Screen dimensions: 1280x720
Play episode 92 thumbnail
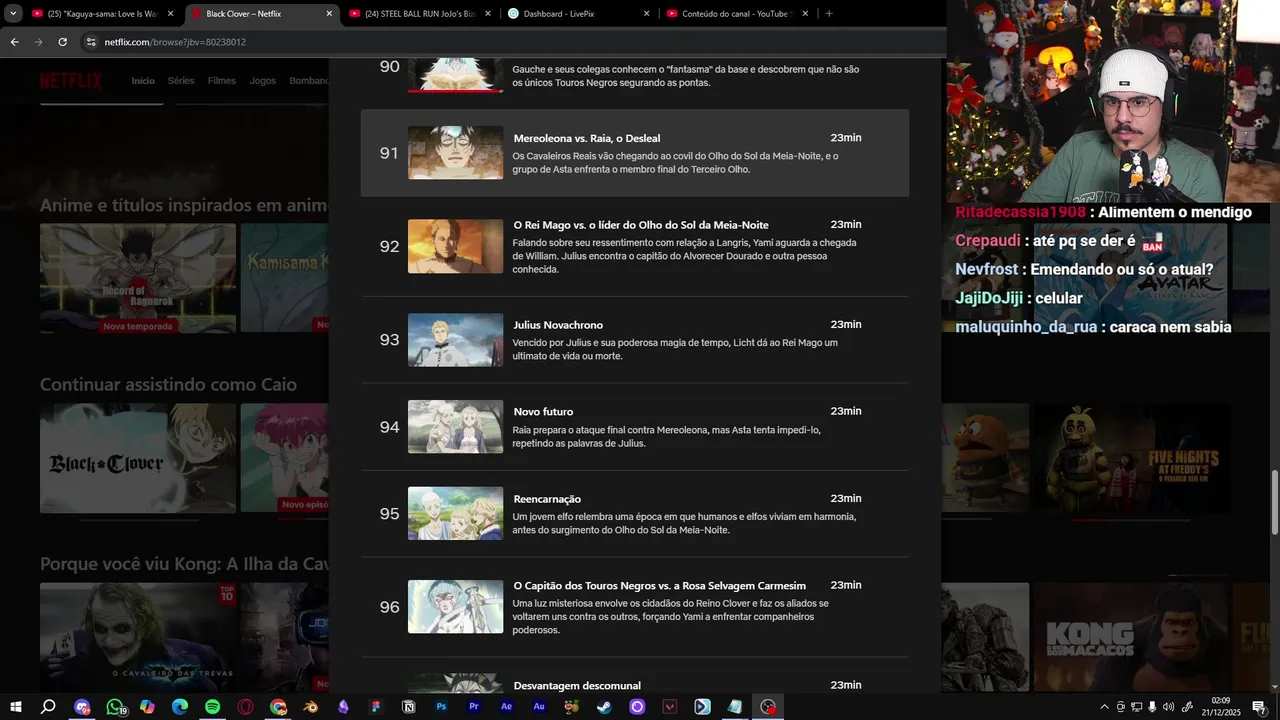click(x=455, y=246)
